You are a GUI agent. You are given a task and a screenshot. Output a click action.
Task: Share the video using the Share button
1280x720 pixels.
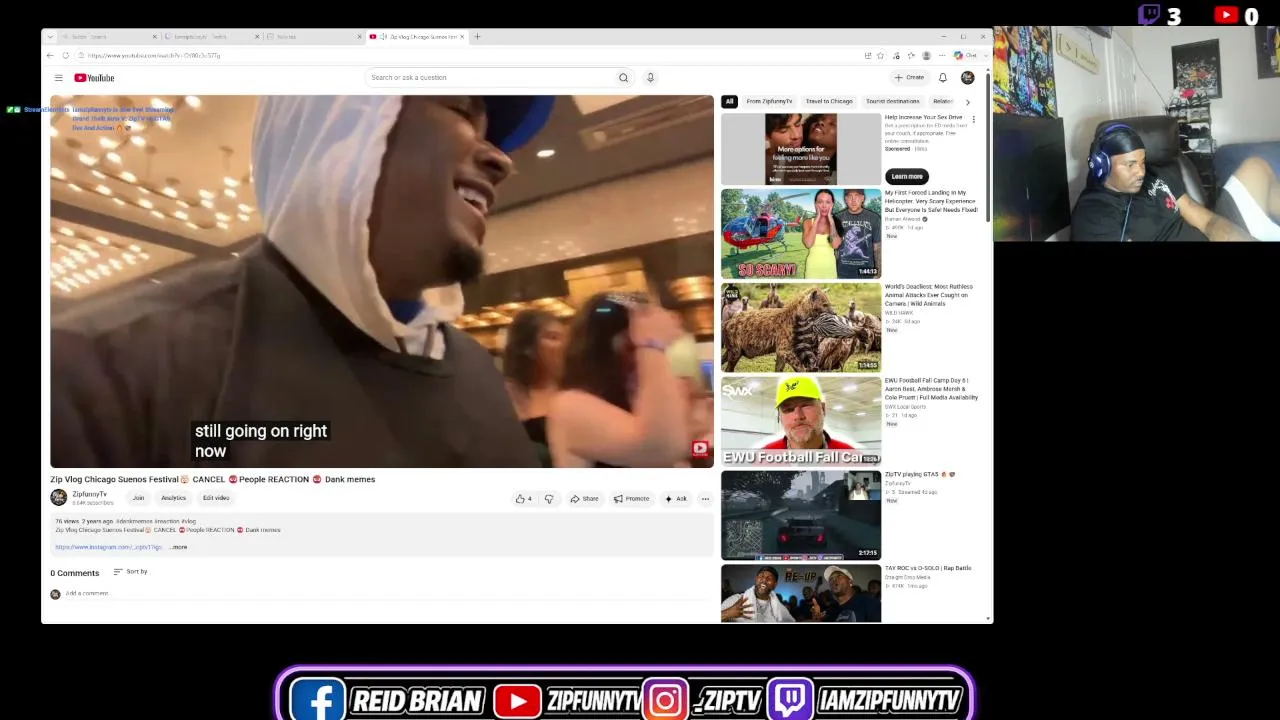click(x=584, y=499)
